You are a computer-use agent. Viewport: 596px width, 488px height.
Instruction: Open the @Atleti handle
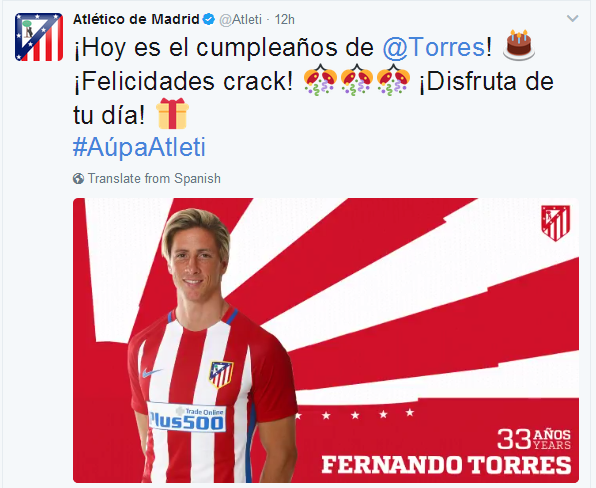(241, 19)
